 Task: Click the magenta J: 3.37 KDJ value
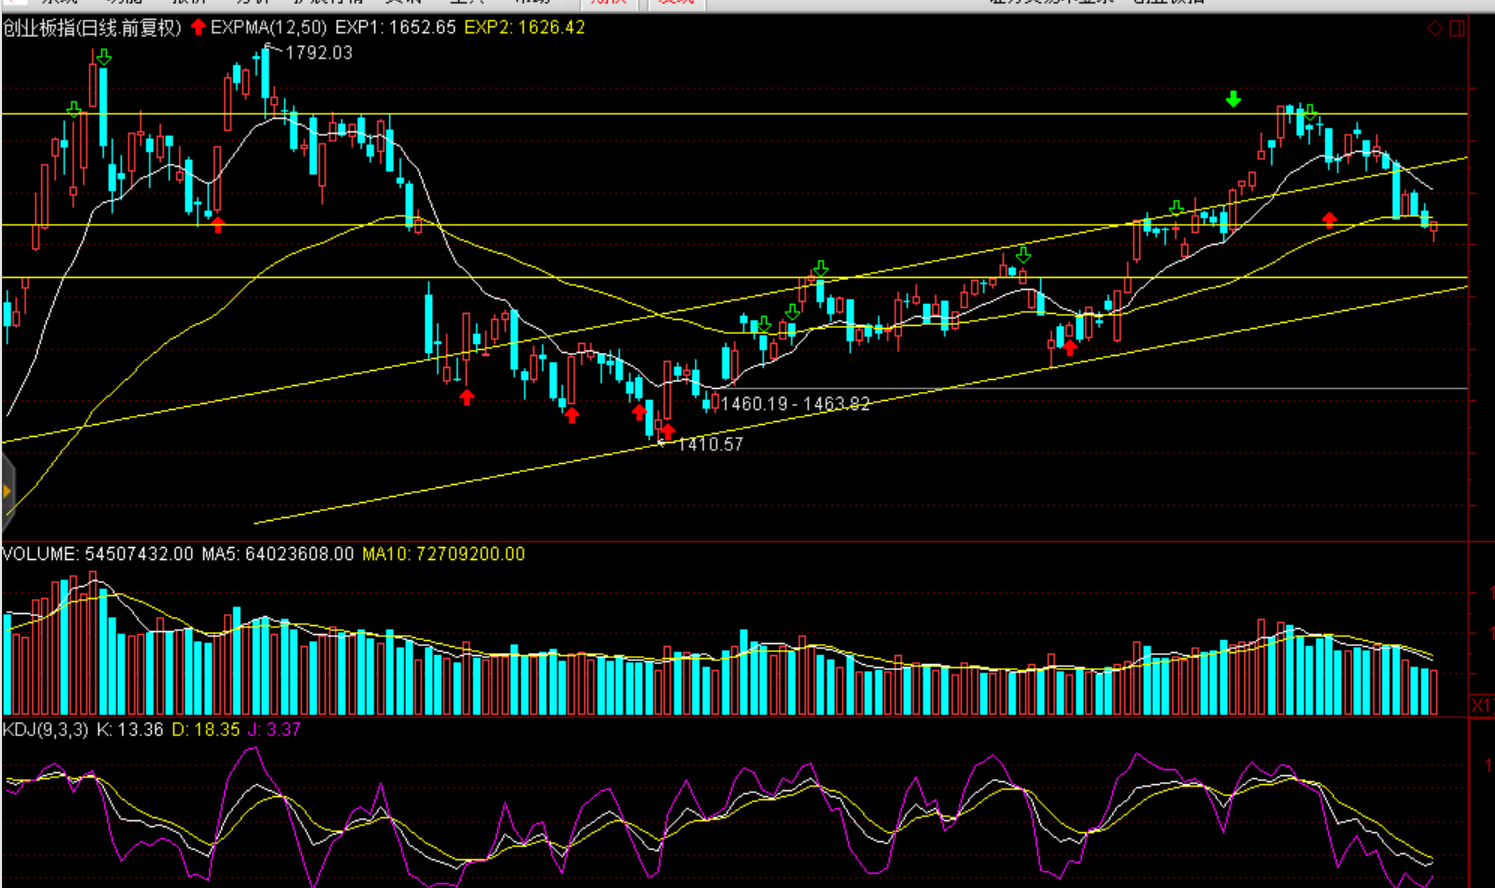(x=274, y=730)
